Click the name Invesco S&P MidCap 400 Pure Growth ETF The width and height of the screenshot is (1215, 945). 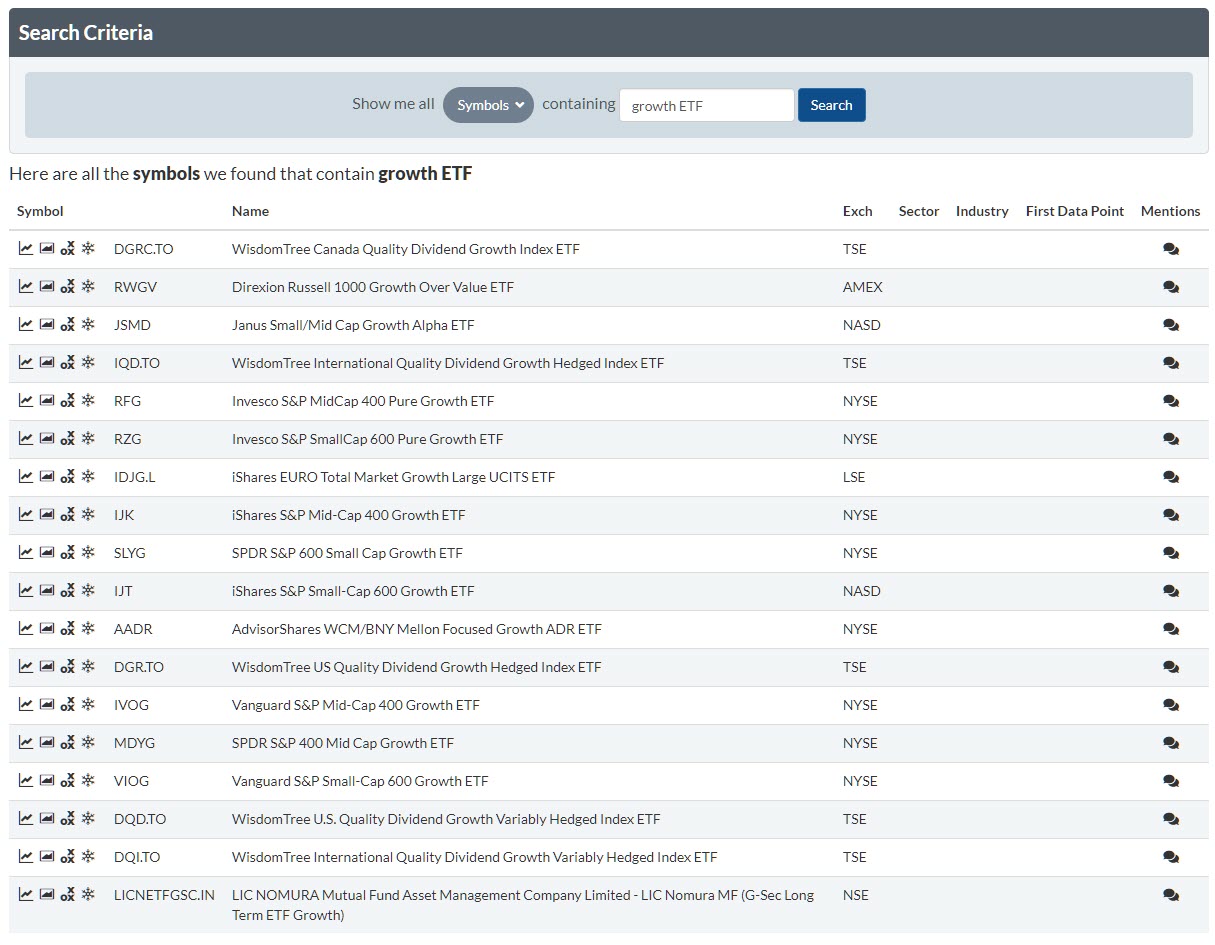click(x=363, y=401)
